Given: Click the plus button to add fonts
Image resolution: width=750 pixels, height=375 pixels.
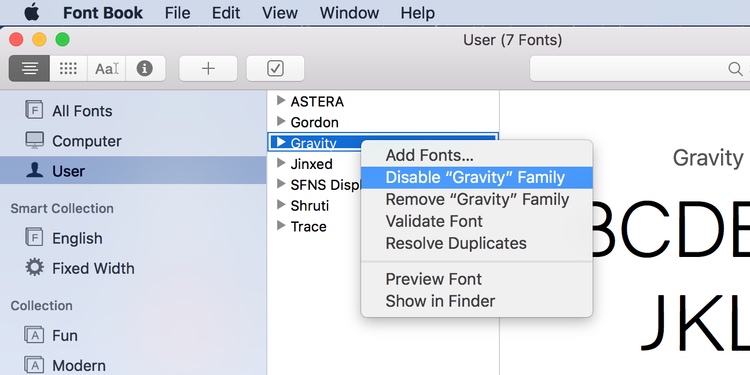Looking at the screenshot, I should tap(208, 69).
